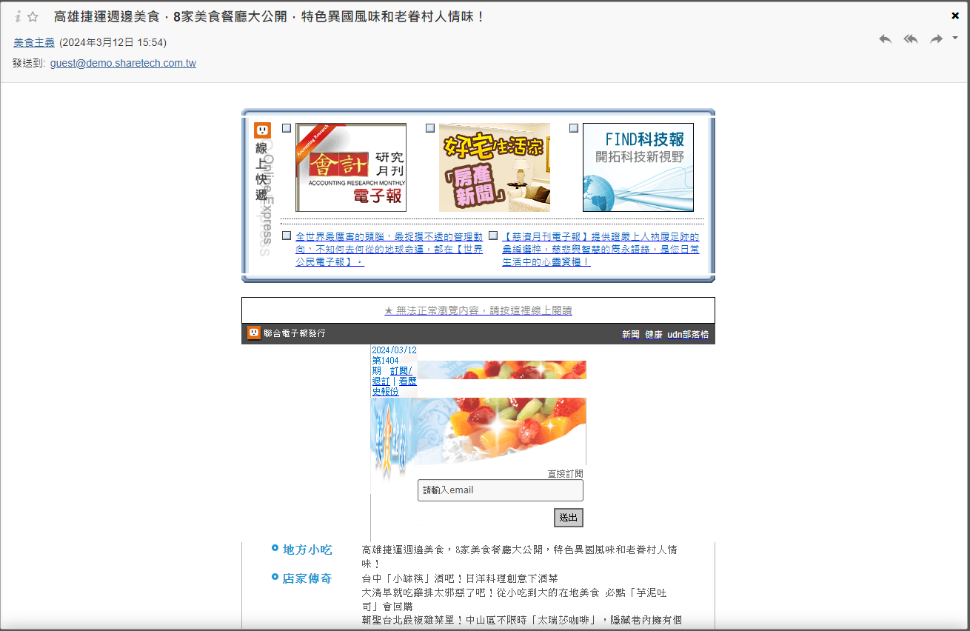Click the forward arrow icon
Viewport: 970px width, 631px height.
click(x=936, y=39)
